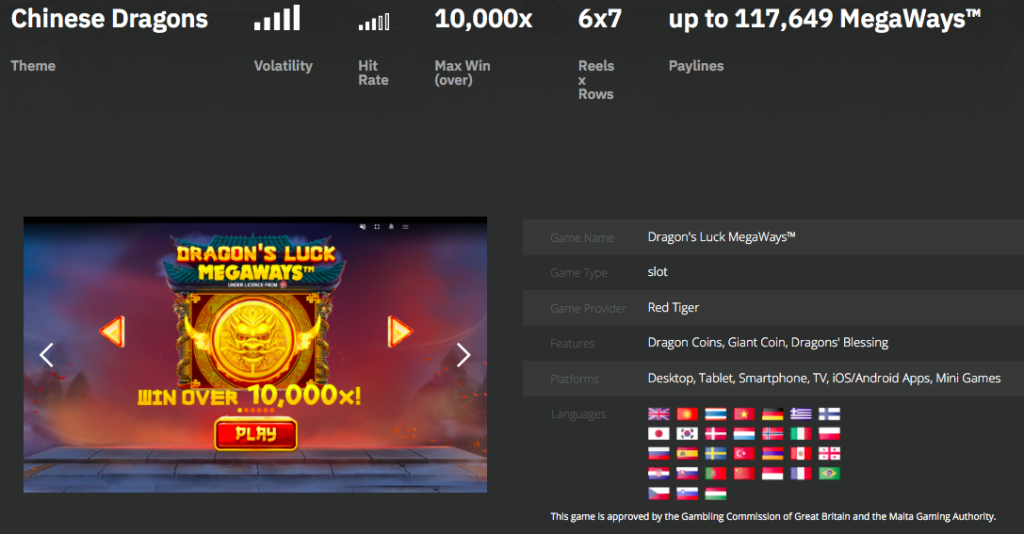Click the 'Hit Rate' label
The image size is (1024, 534).
click(x=373, y=72)
